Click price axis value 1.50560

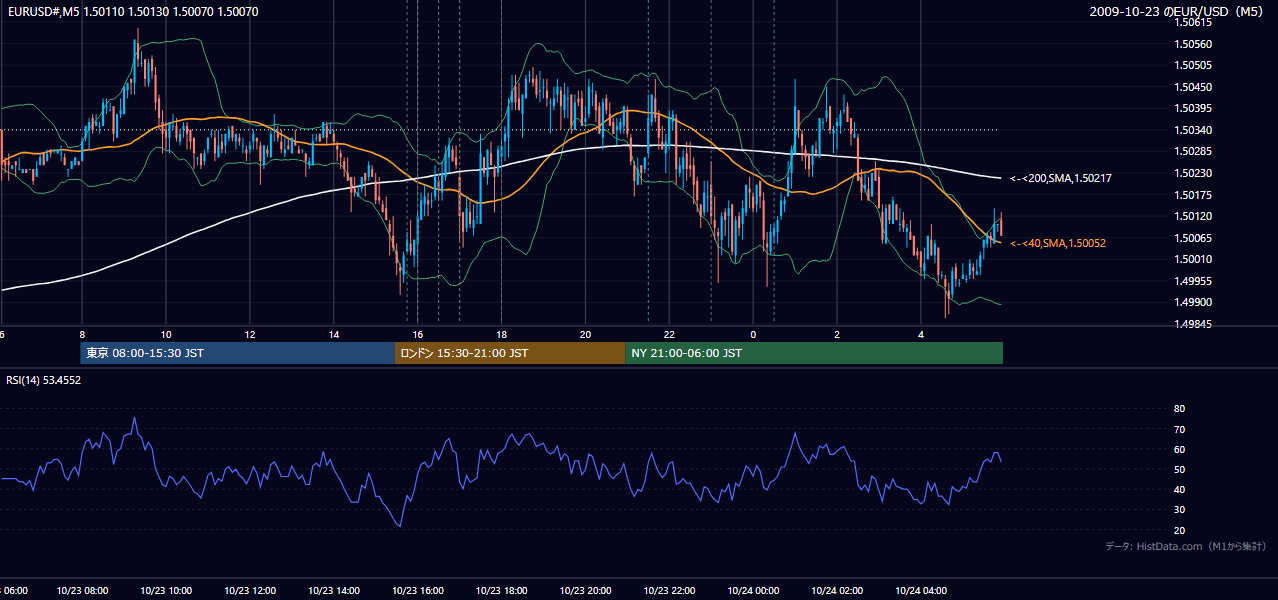[1191, 44]
